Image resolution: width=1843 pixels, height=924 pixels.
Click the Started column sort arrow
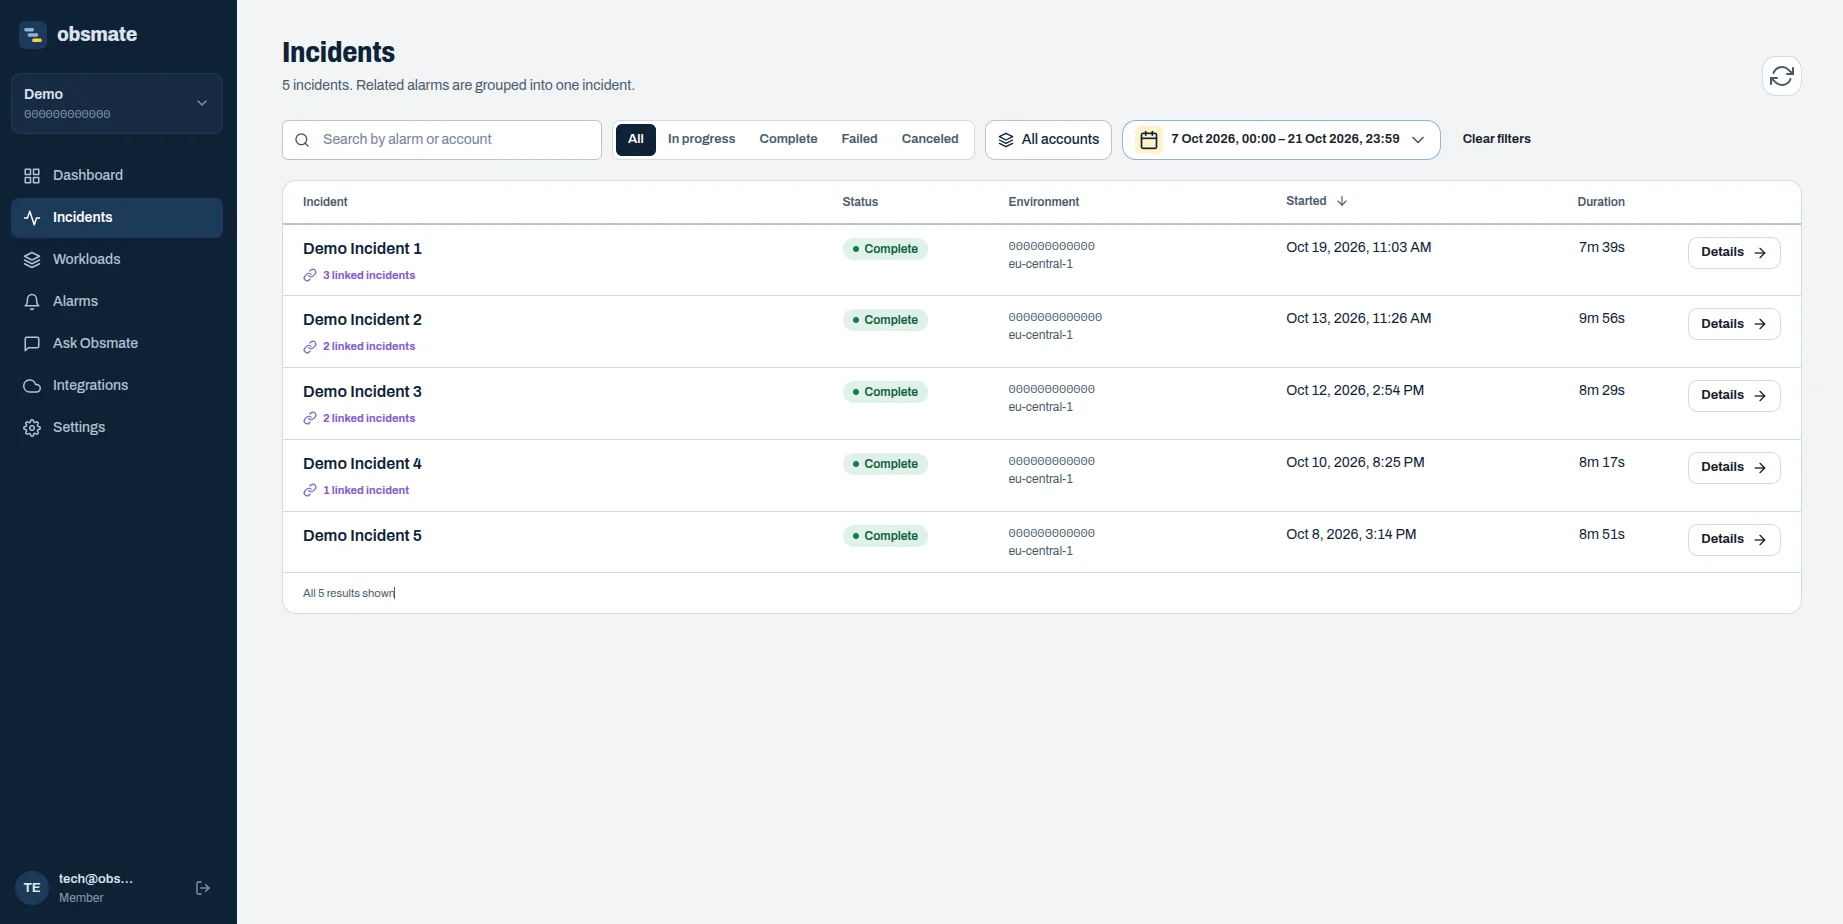(x=1342, y=201)
